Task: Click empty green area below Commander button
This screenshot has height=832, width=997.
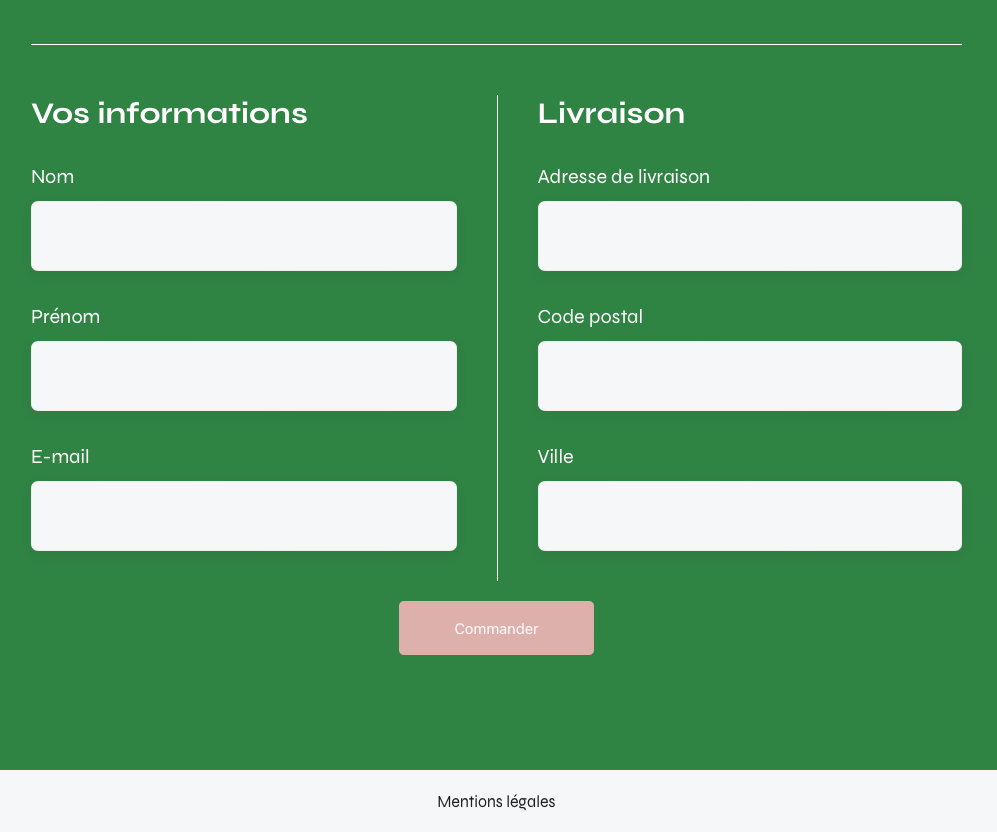Action: click(x=496, y=715)
